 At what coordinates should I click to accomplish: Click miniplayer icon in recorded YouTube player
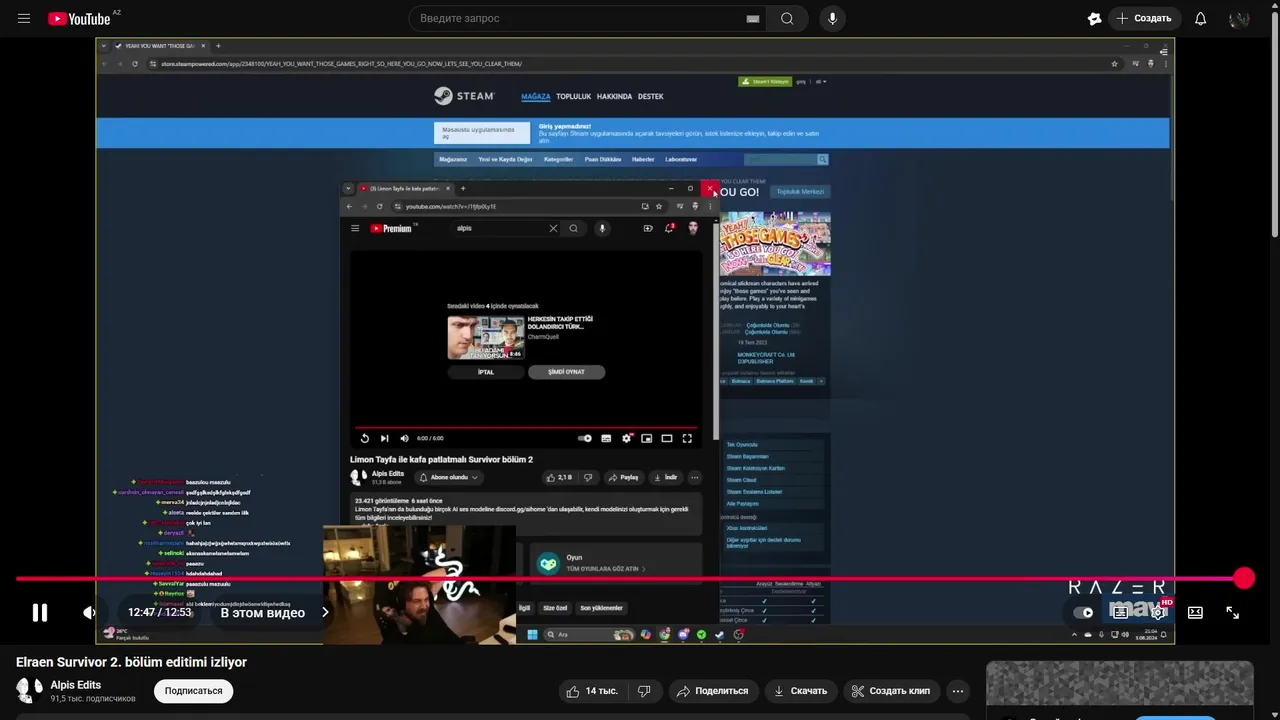point(647,438)
